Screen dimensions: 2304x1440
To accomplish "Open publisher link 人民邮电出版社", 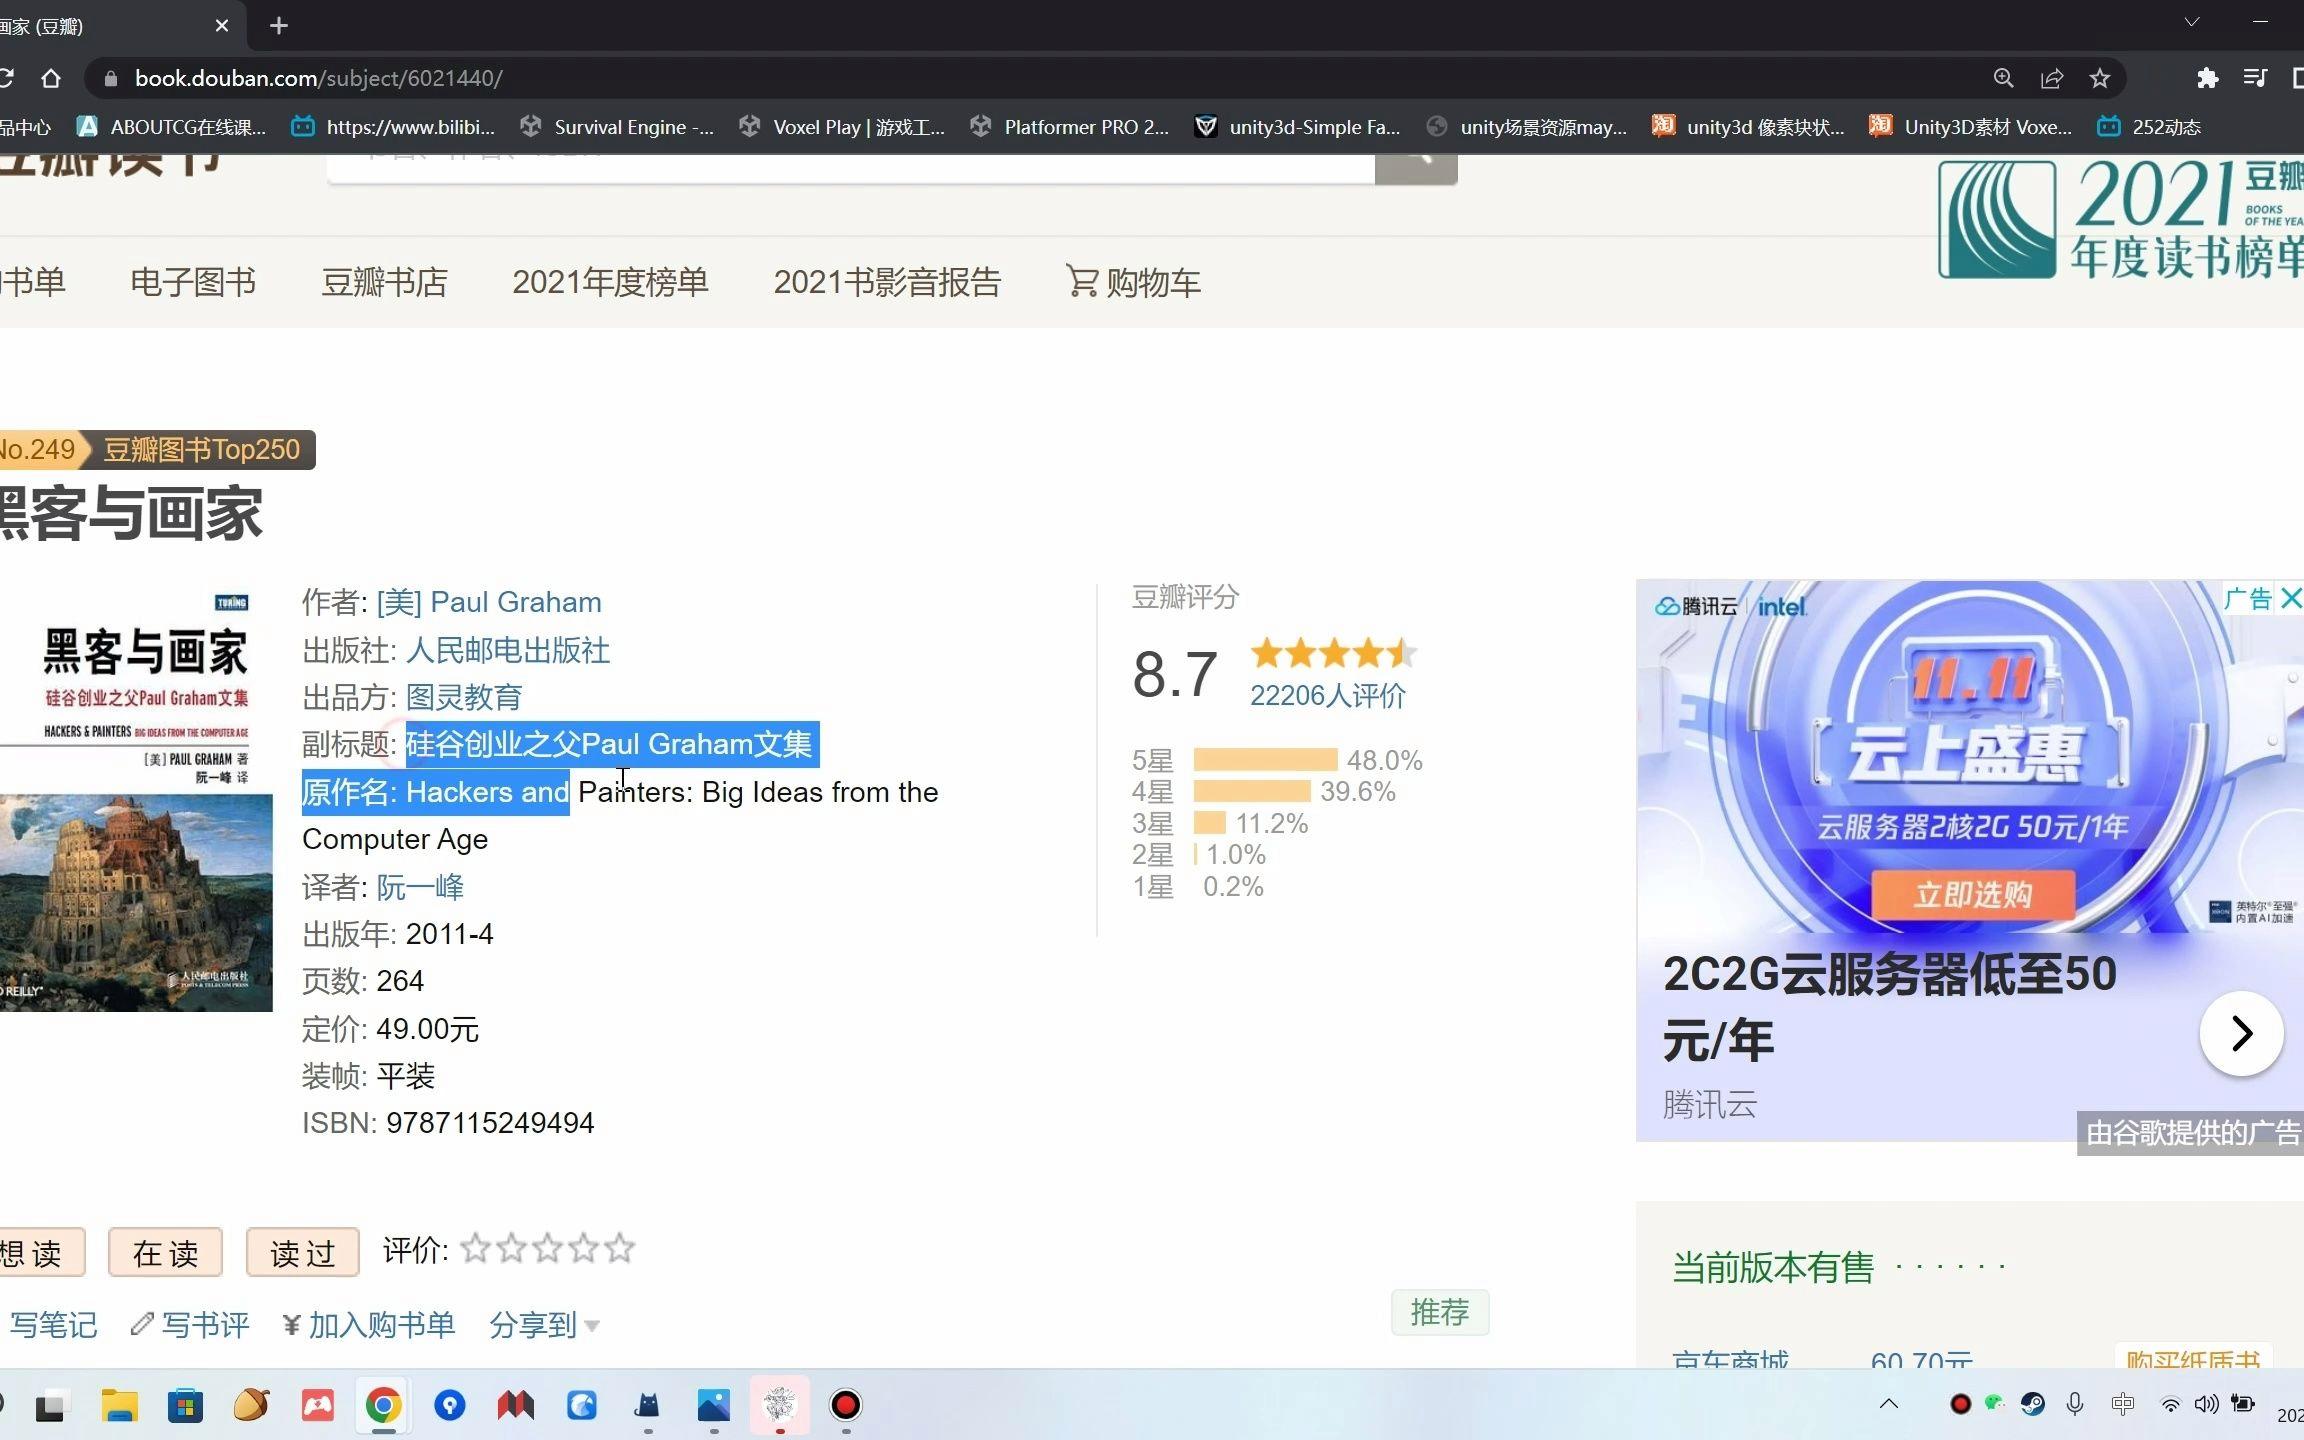I will (507, 650).
